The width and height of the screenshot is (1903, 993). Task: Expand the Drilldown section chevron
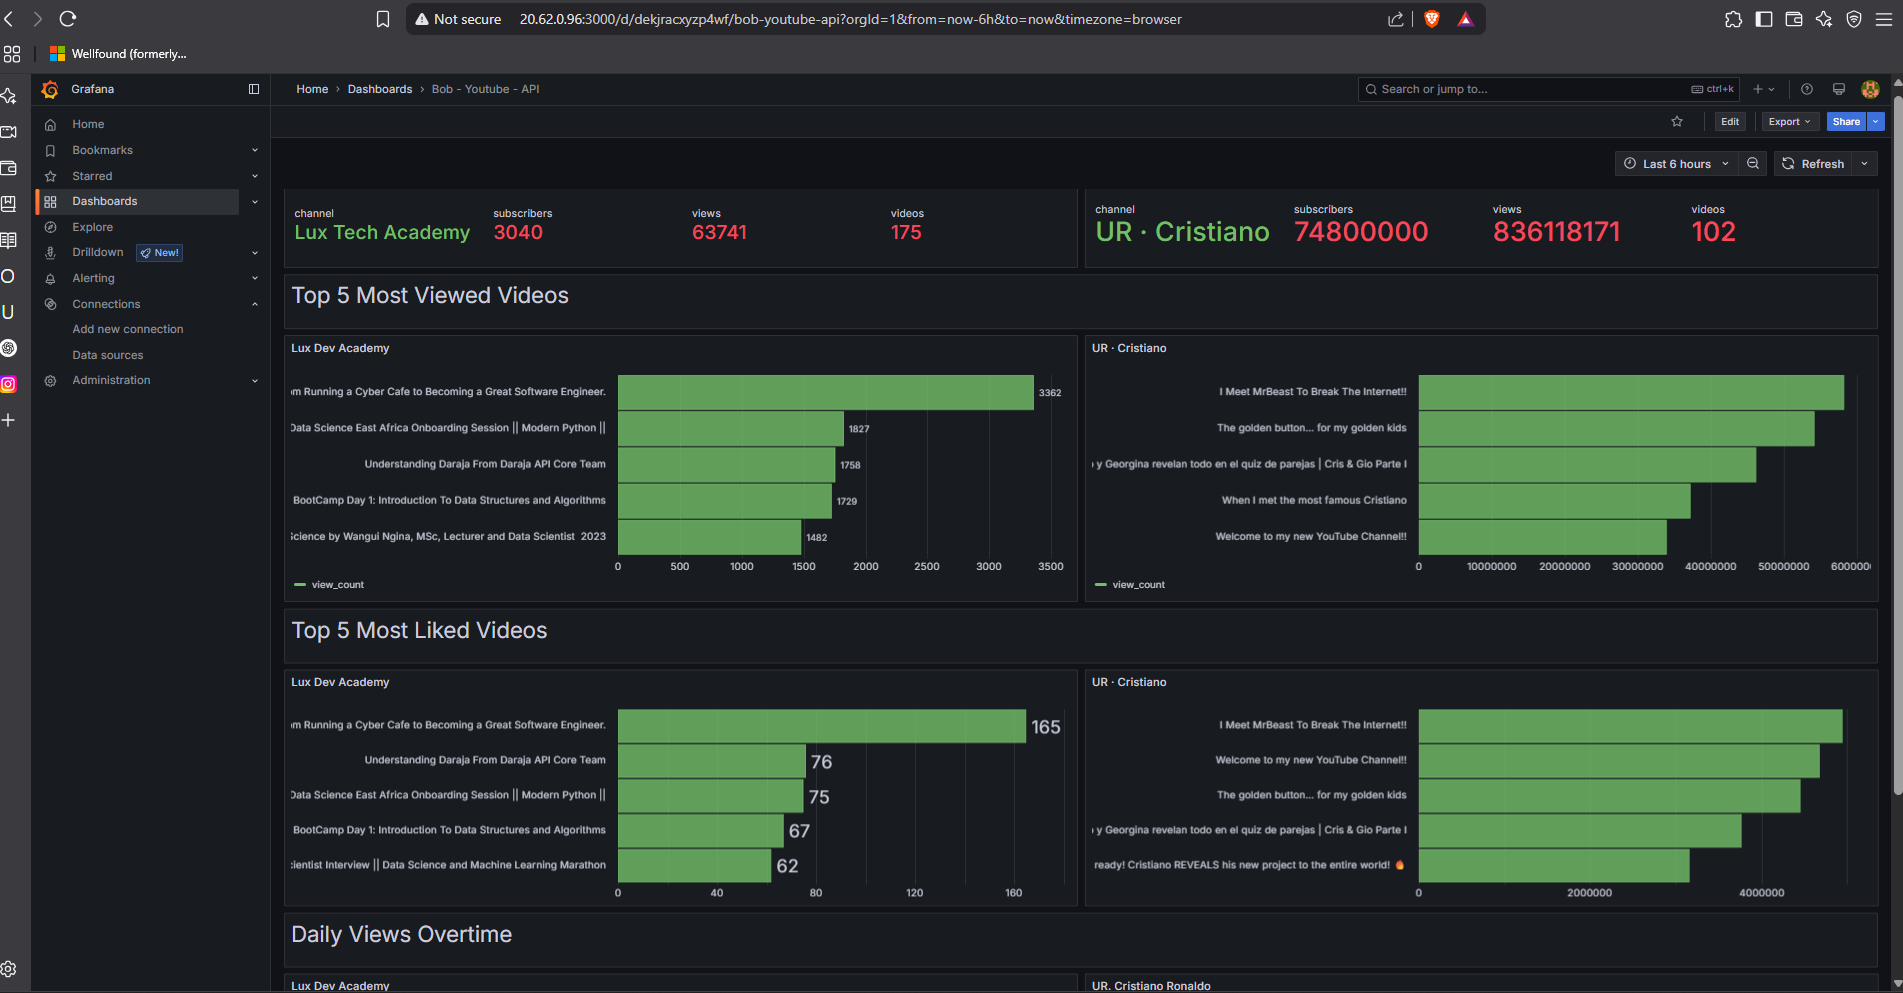pyautogui.click(x=255, y=252)
